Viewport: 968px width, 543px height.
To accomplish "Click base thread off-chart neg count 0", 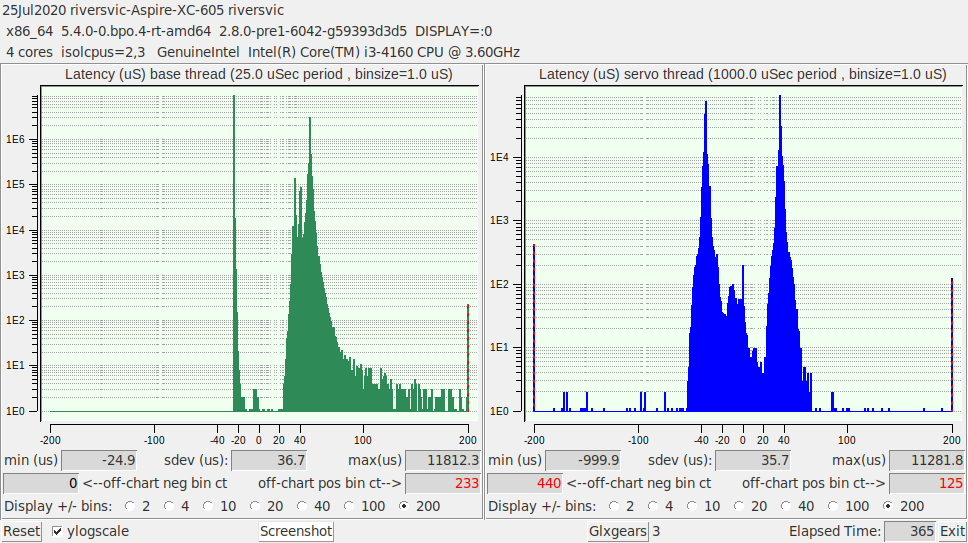I will [41, 483].
